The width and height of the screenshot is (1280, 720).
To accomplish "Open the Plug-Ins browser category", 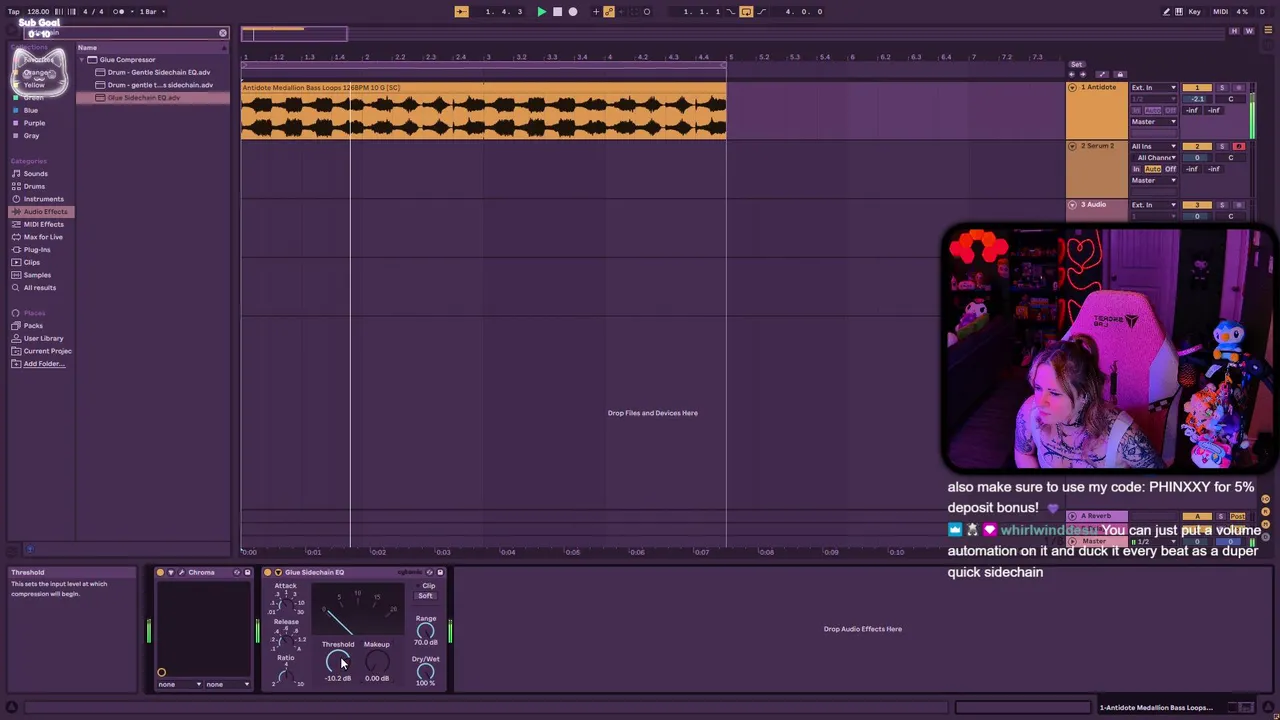I will click(37, 250).
